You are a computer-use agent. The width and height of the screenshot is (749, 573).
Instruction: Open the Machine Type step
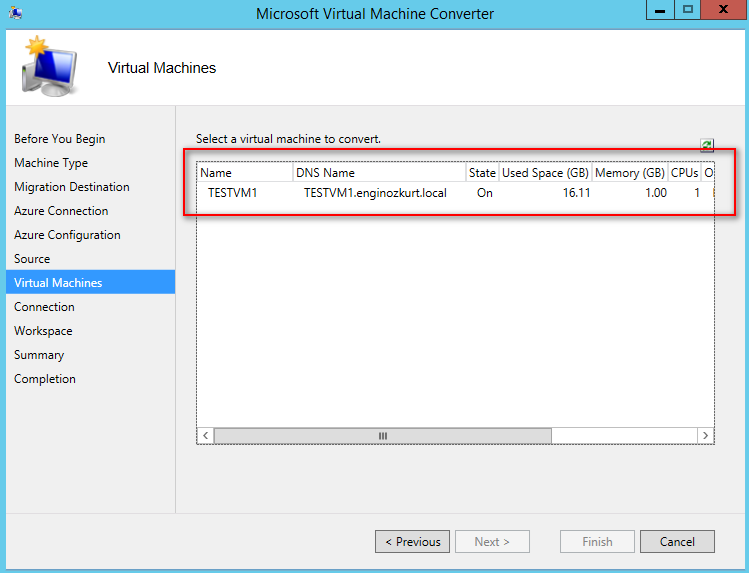51,163
